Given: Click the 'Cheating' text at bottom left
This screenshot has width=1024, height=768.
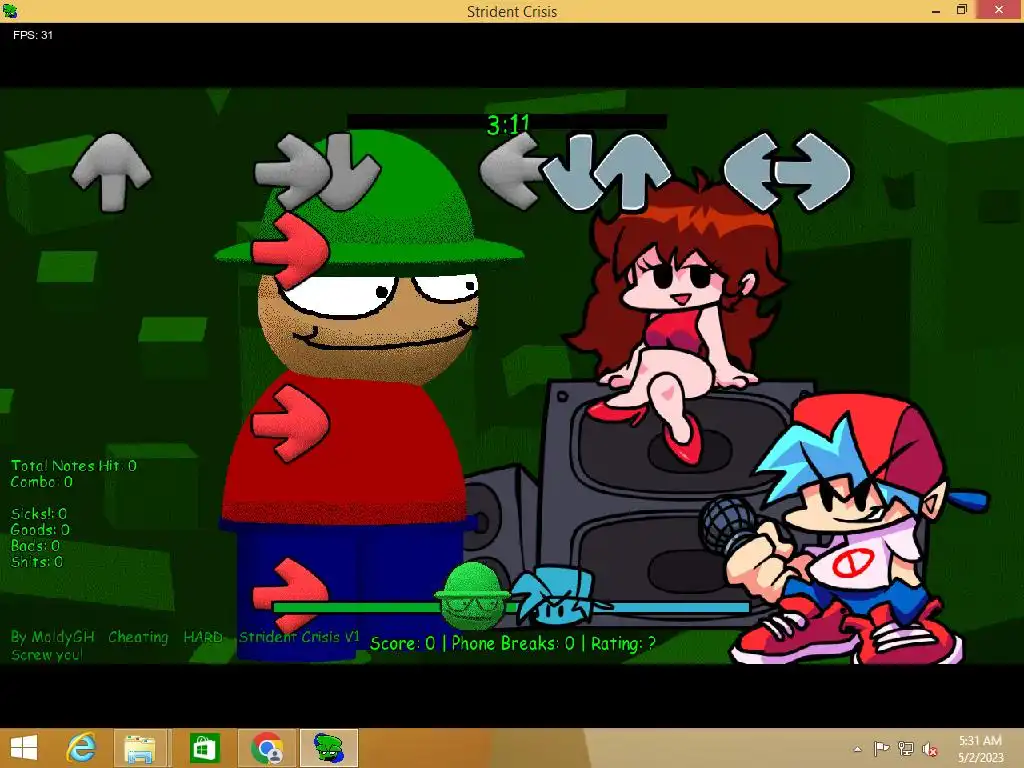Looking at the screenshot, I should (138, 637).
